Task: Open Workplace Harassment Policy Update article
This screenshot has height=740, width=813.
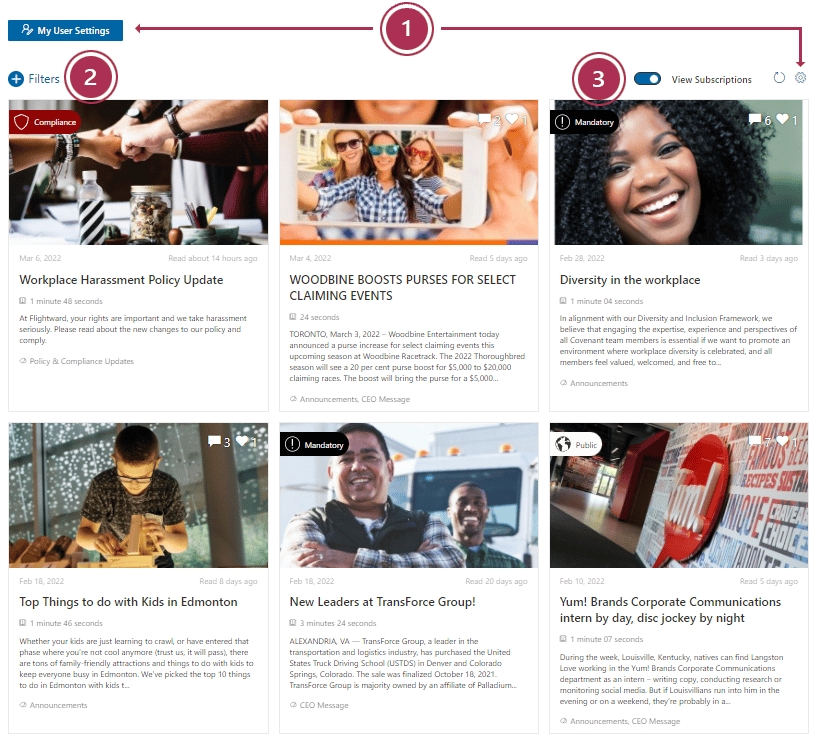Action: [121, 280]
